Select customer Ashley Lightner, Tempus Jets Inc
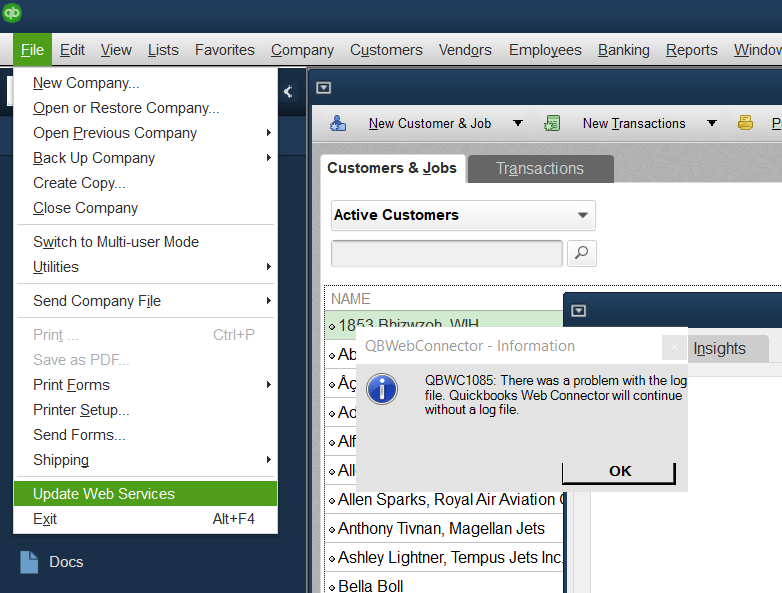 (445, 558)
